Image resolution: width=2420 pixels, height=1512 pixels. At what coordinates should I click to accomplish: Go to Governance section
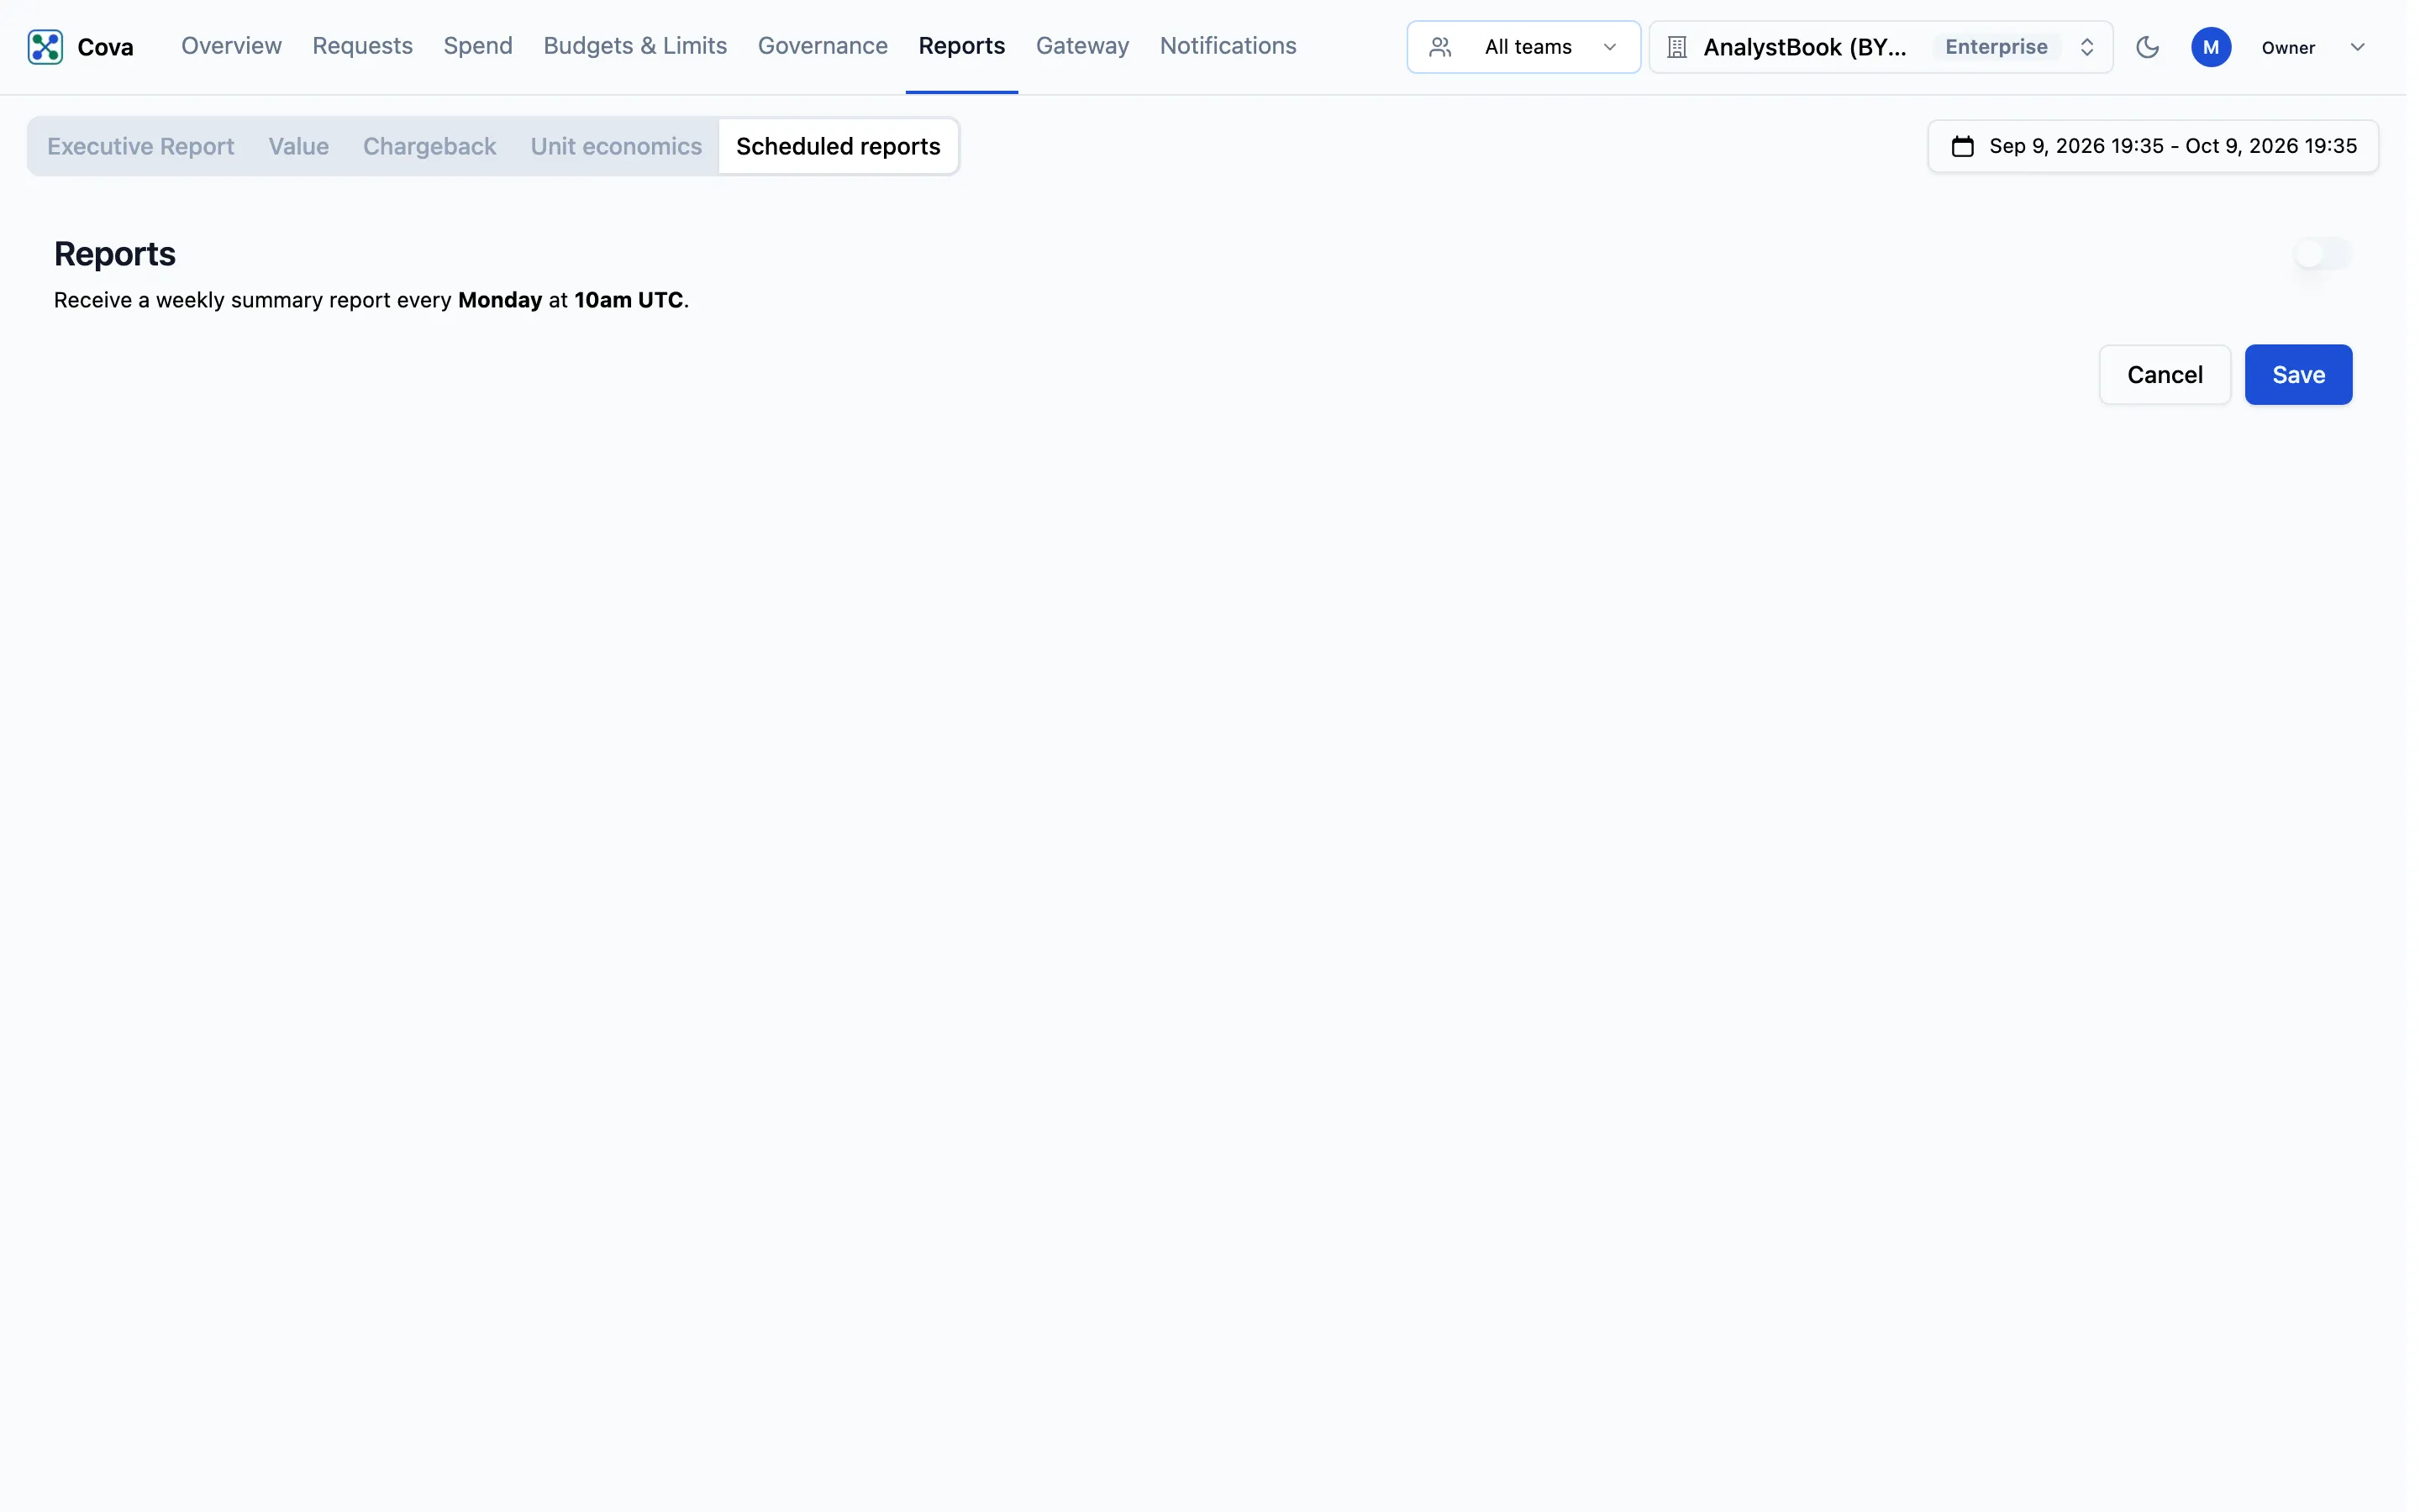pos(822,46)
